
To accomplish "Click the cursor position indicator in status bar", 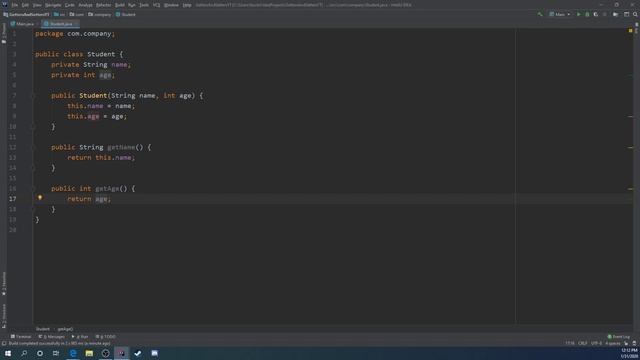I will pyautogui.click(x=570, y=344).
